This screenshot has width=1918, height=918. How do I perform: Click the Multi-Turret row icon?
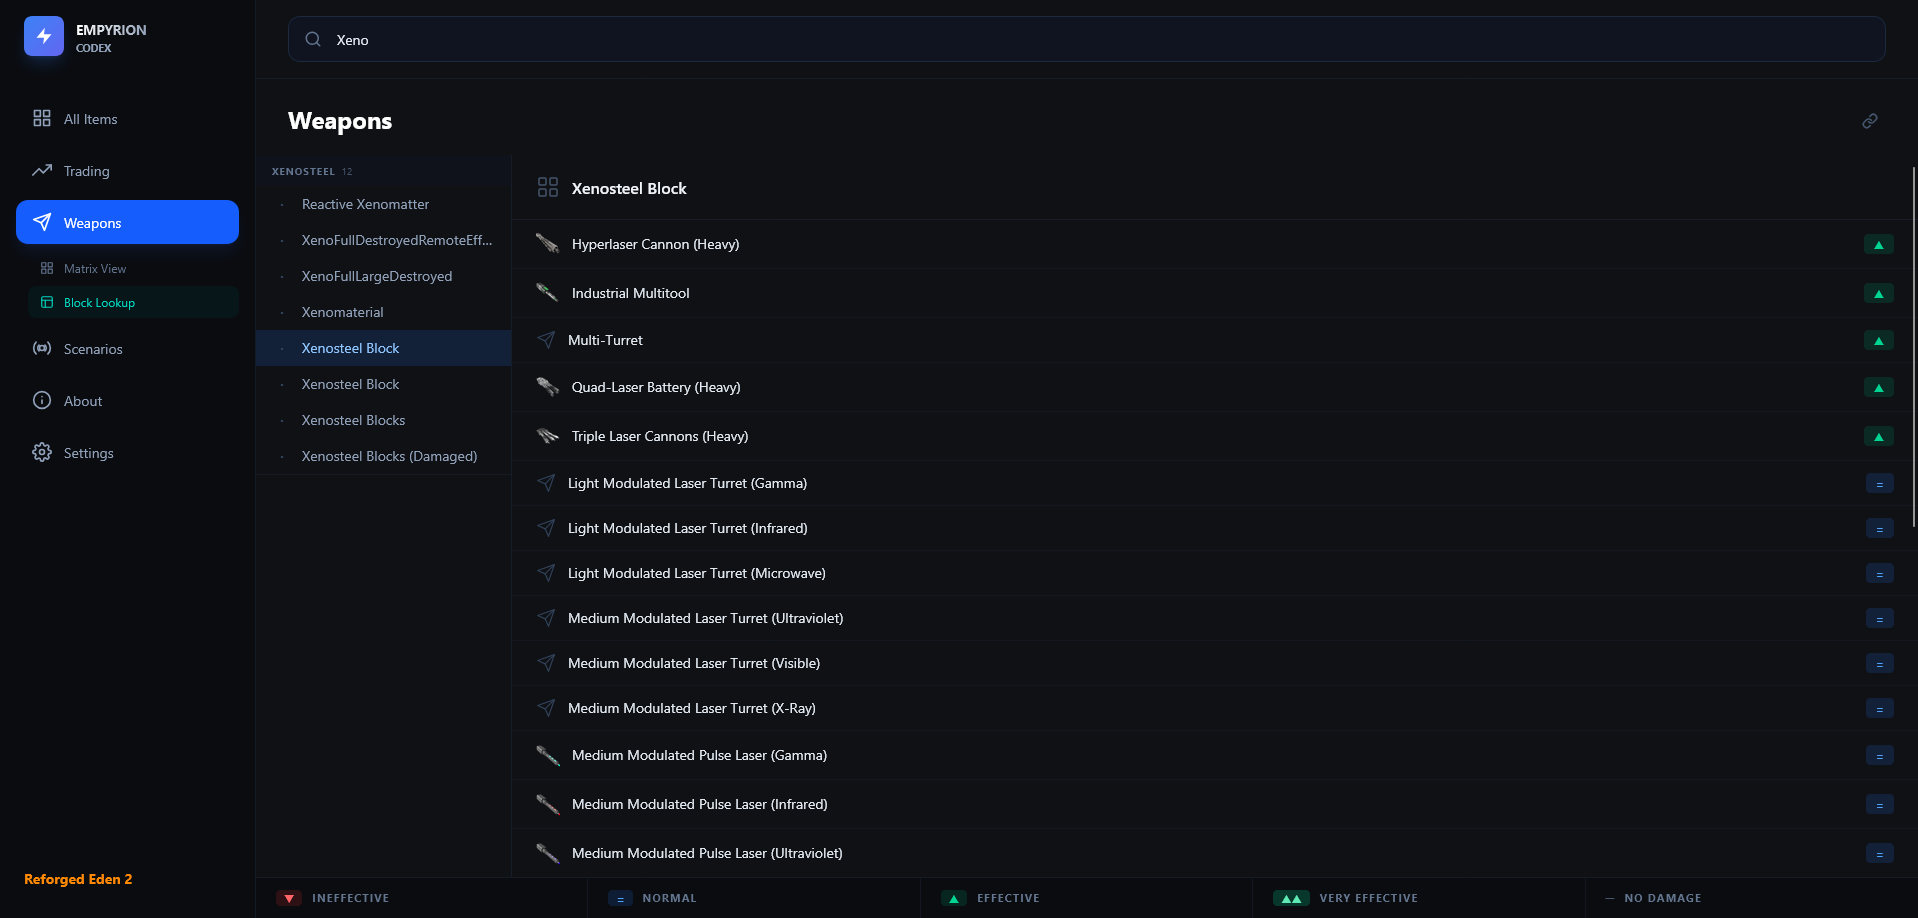pos(546,340)
